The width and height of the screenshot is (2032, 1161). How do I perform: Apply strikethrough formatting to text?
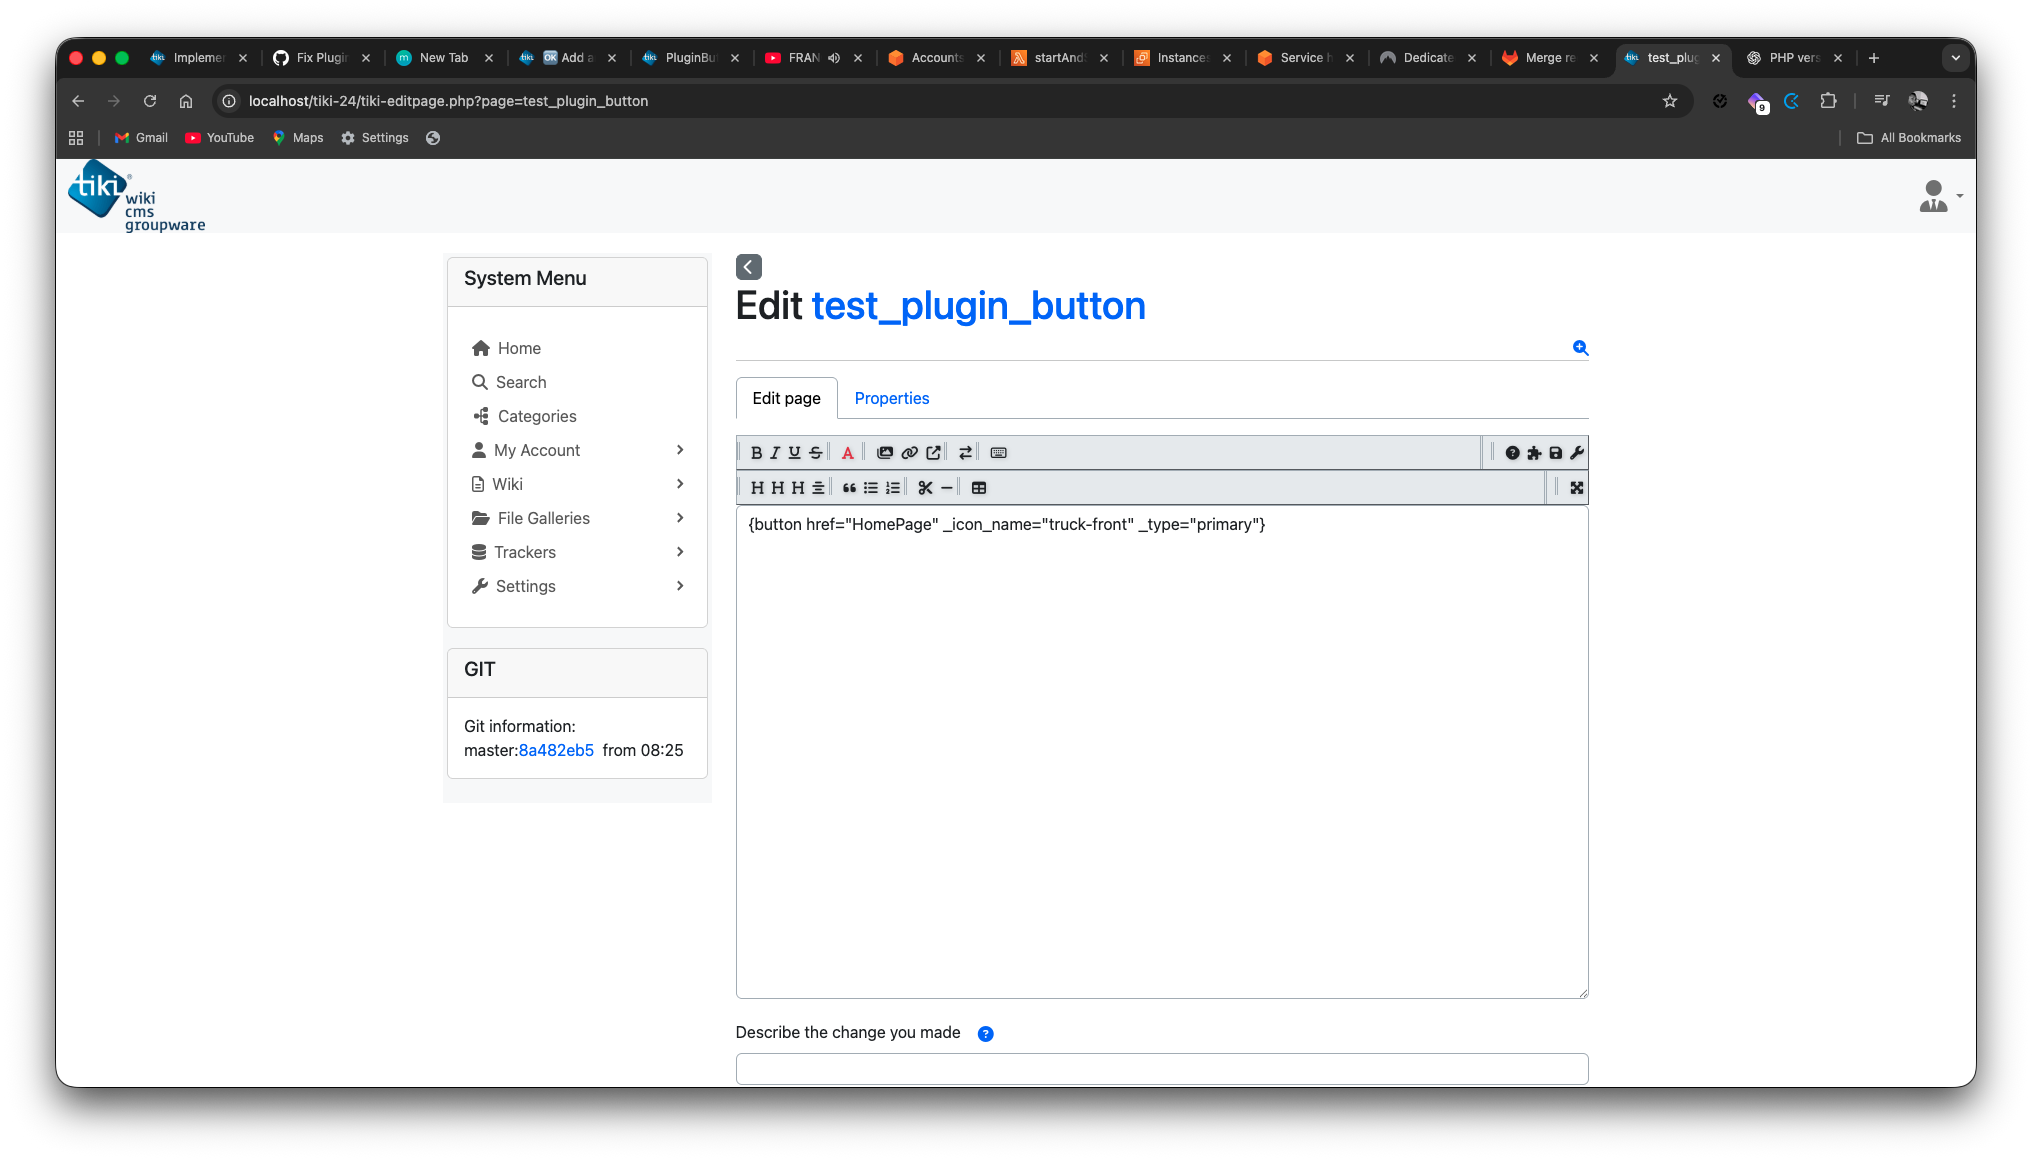(x=816, y=453)
